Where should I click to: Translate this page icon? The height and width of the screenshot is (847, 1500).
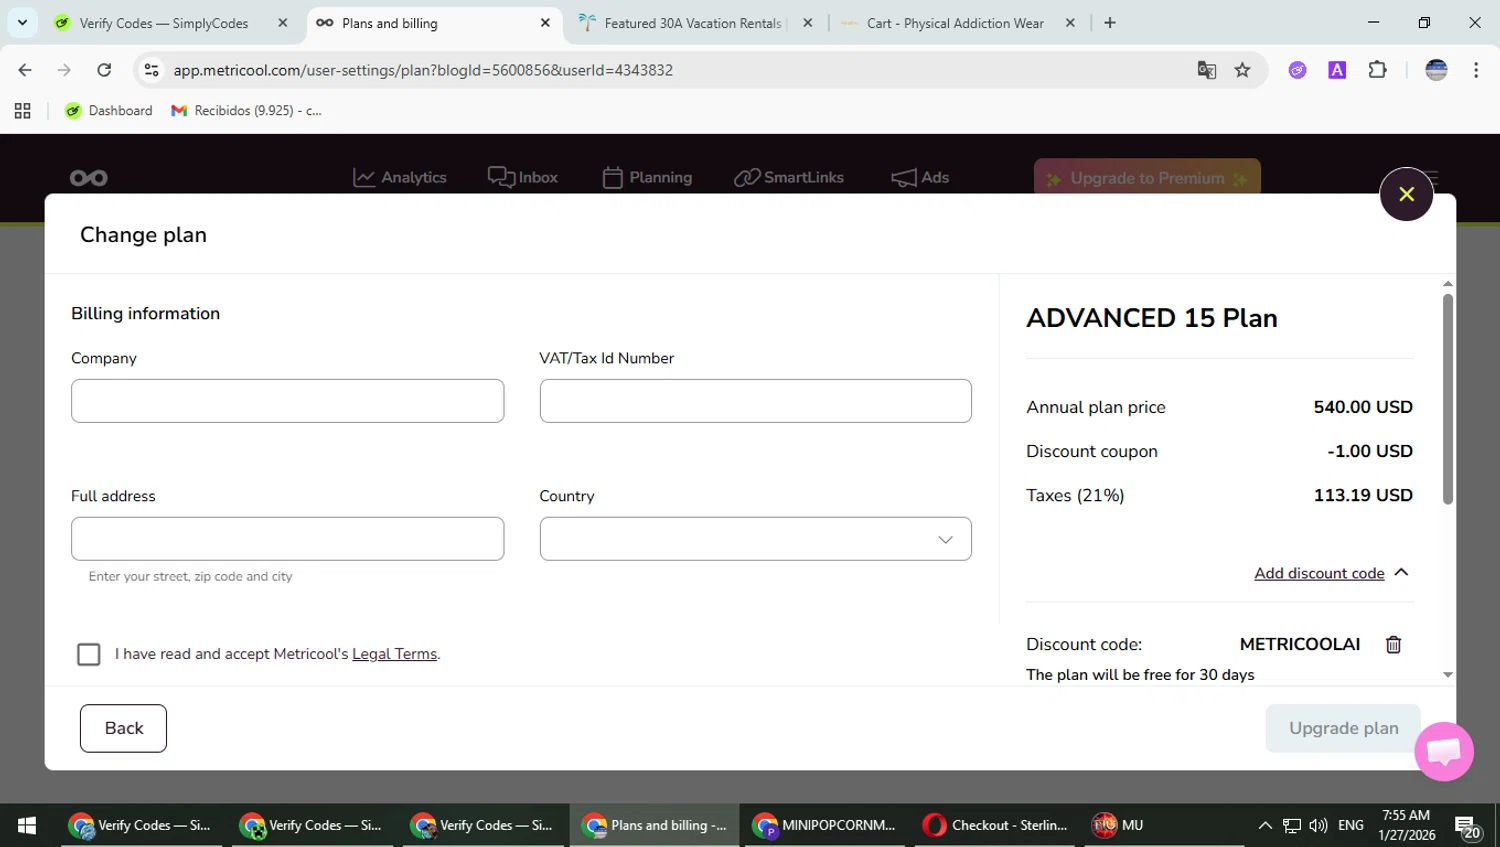[1207, 70]
